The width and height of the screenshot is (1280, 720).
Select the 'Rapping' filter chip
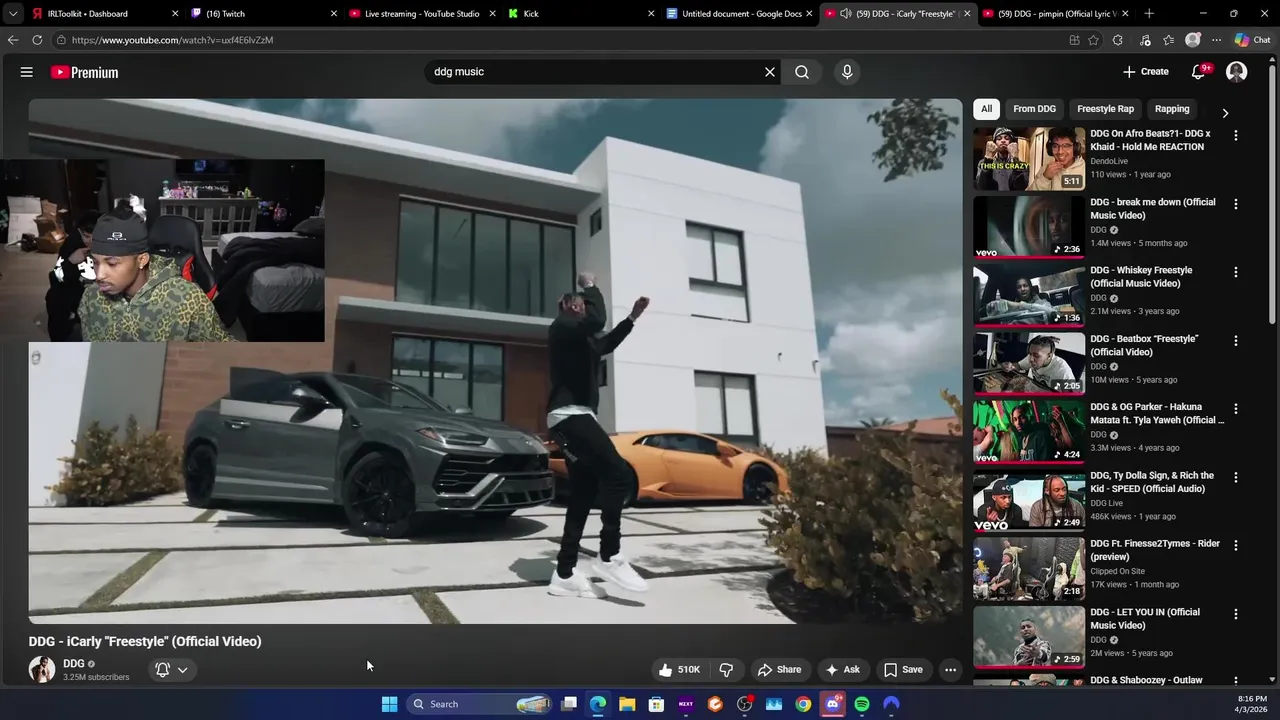coord(1172,109)
